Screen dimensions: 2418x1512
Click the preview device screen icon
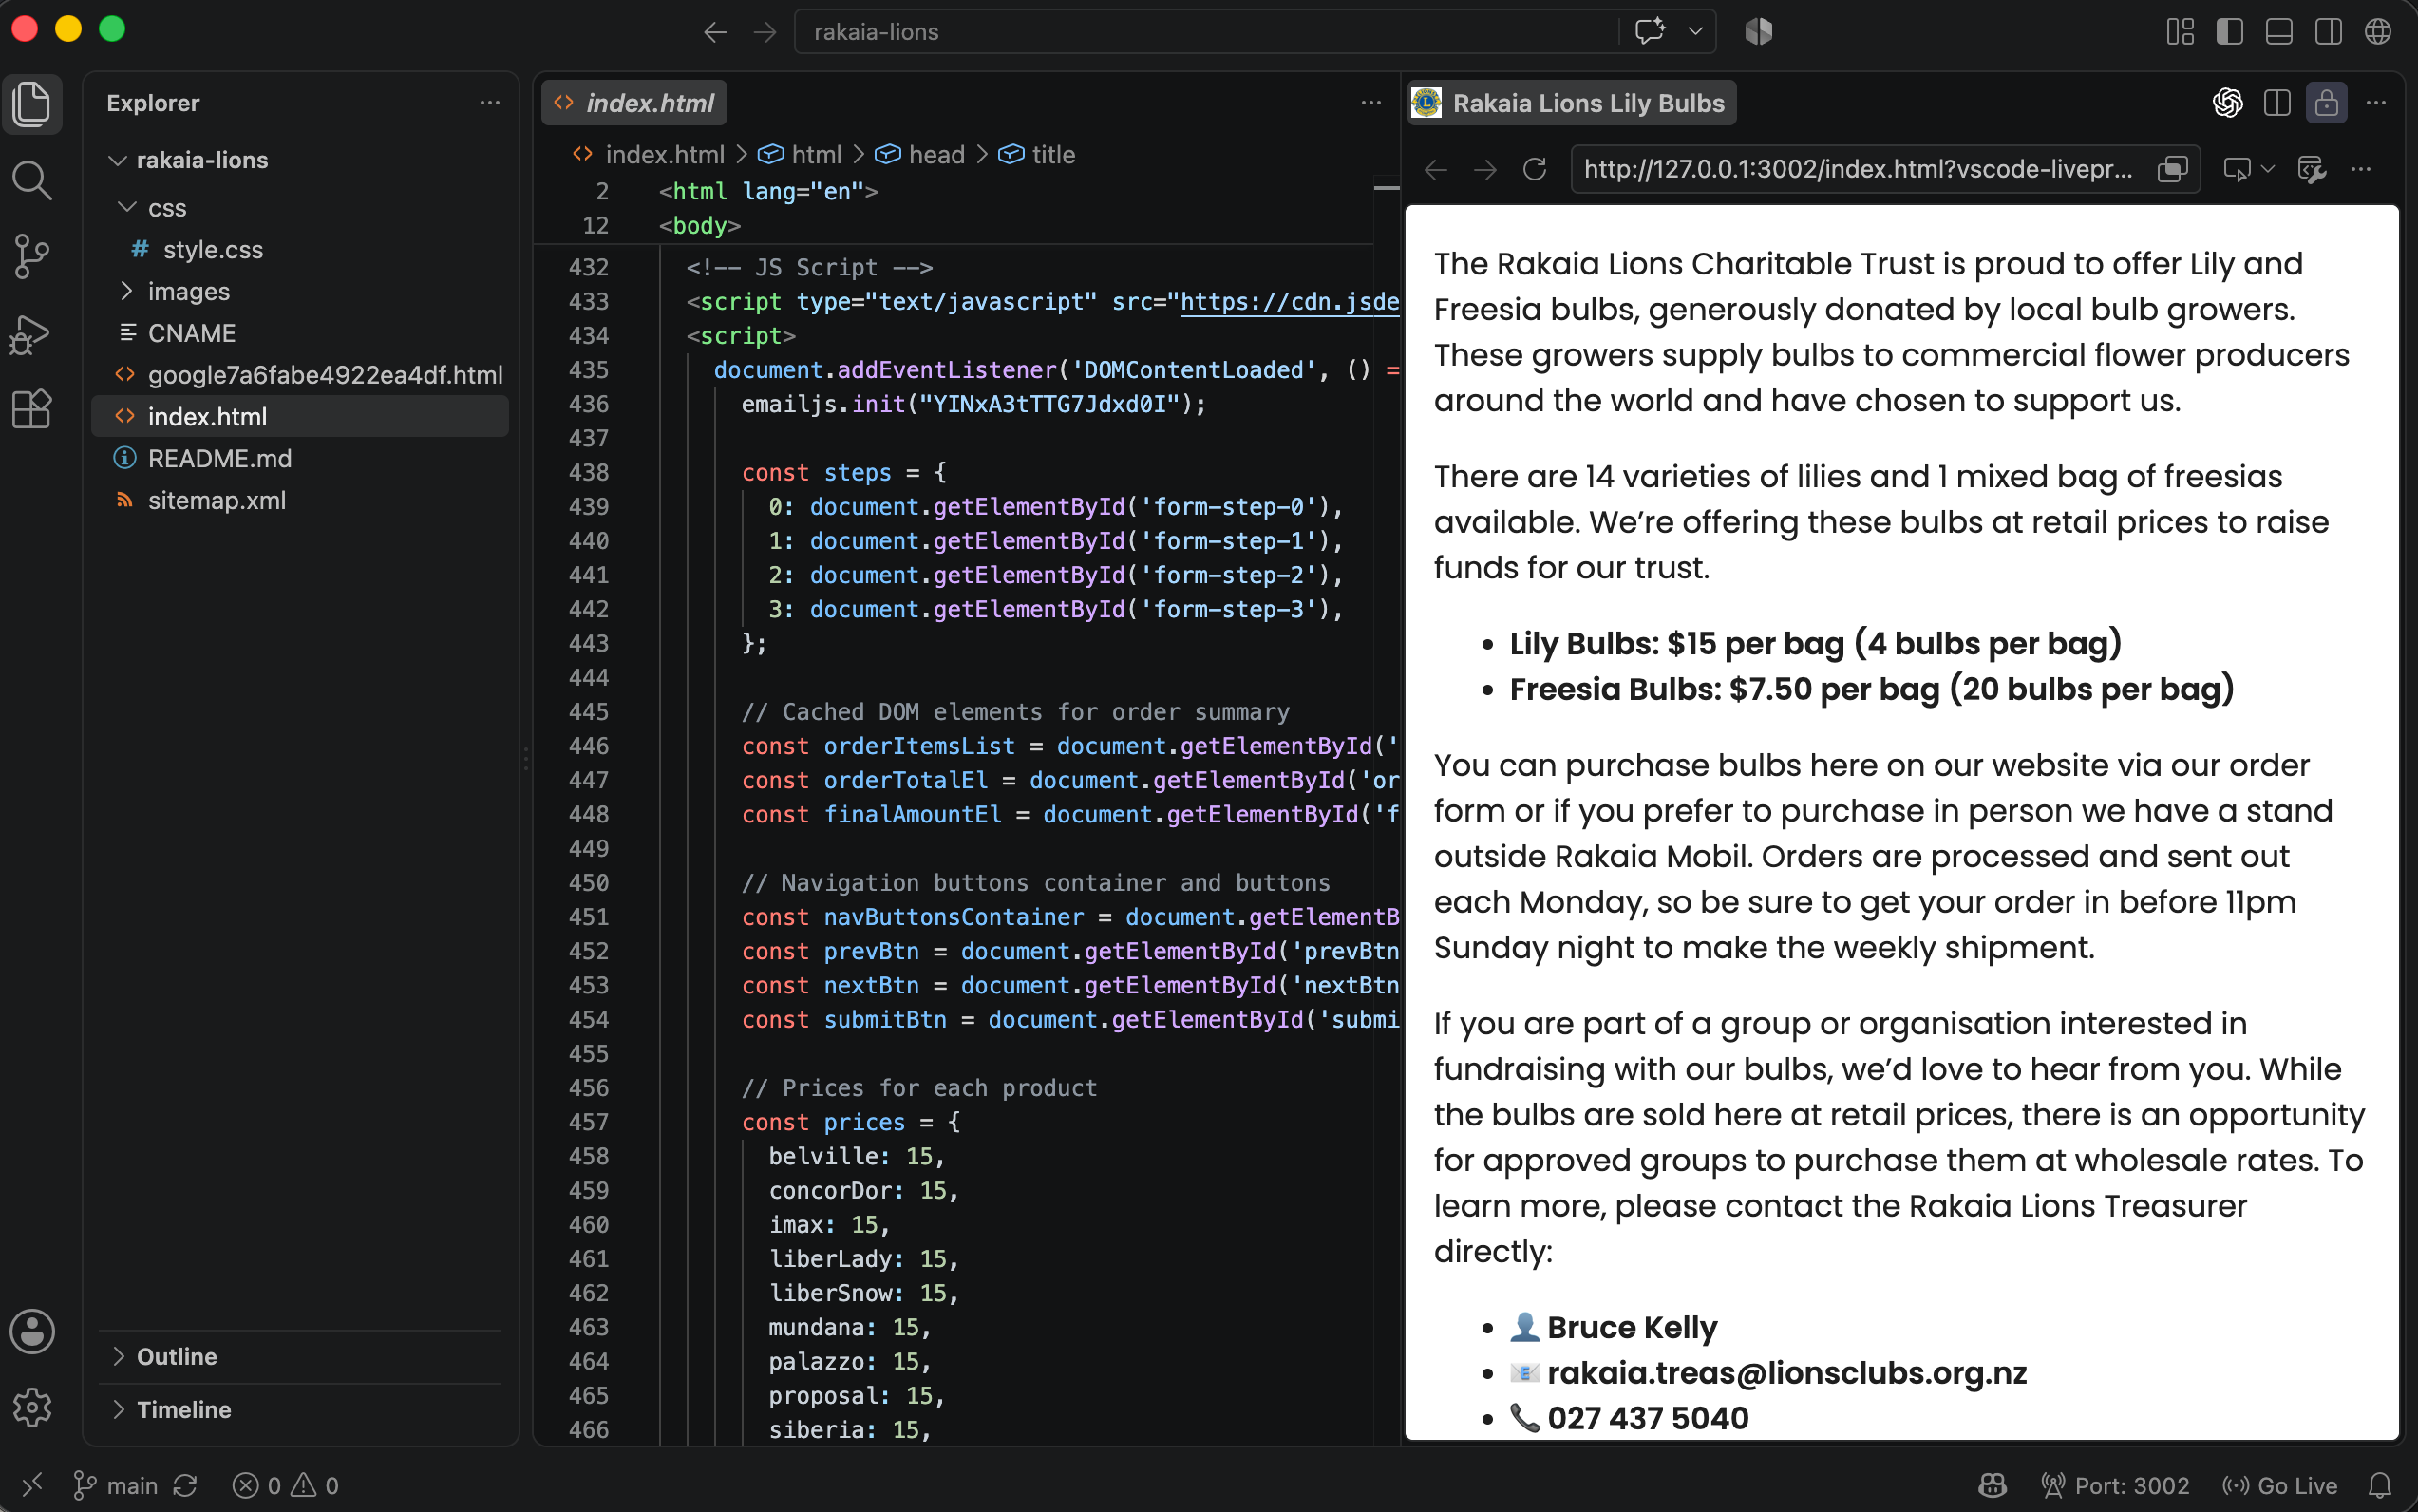[2236, 169]
